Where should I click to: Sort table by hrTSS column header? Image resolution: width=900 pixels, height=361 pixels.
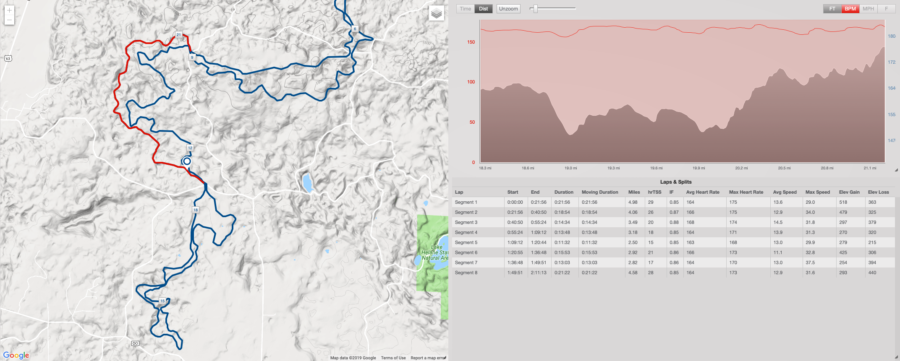653,192
